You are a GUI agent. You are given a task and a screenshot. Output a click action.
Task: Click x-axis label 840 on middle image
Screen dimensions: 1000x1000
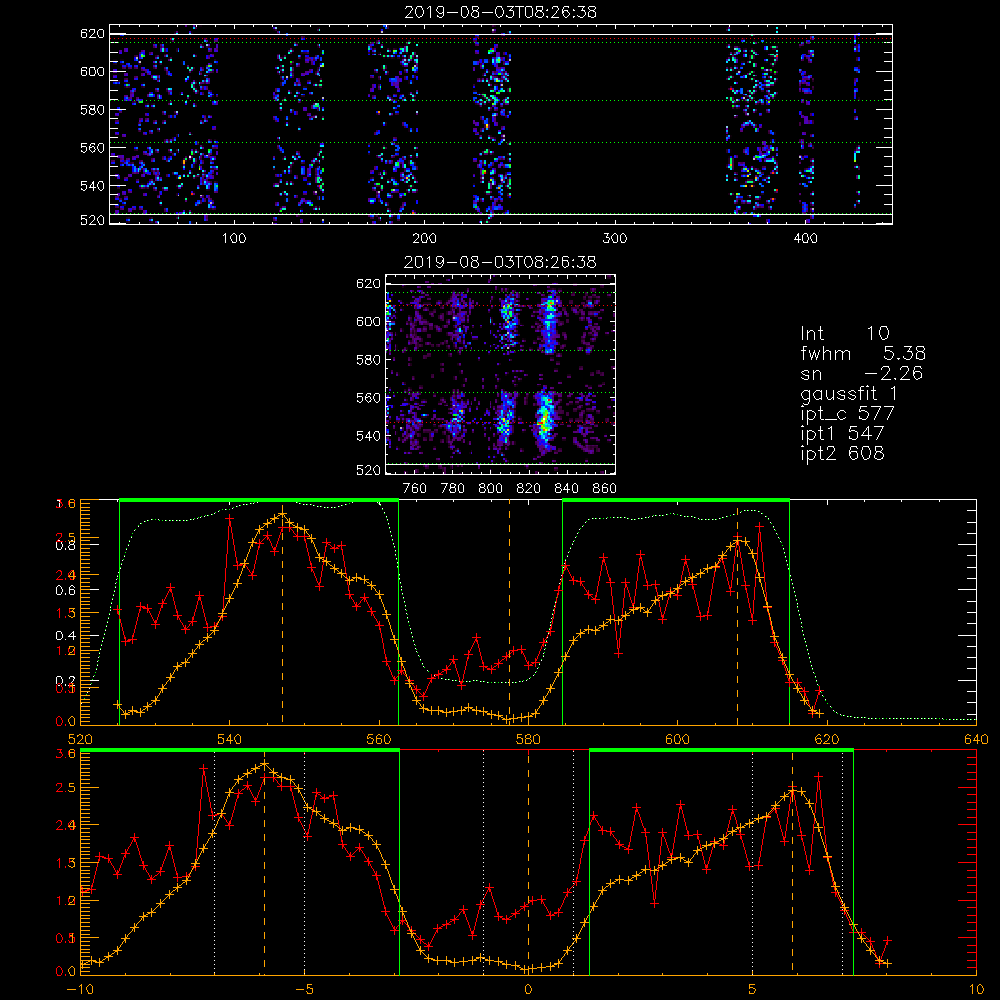coord(566,489)
